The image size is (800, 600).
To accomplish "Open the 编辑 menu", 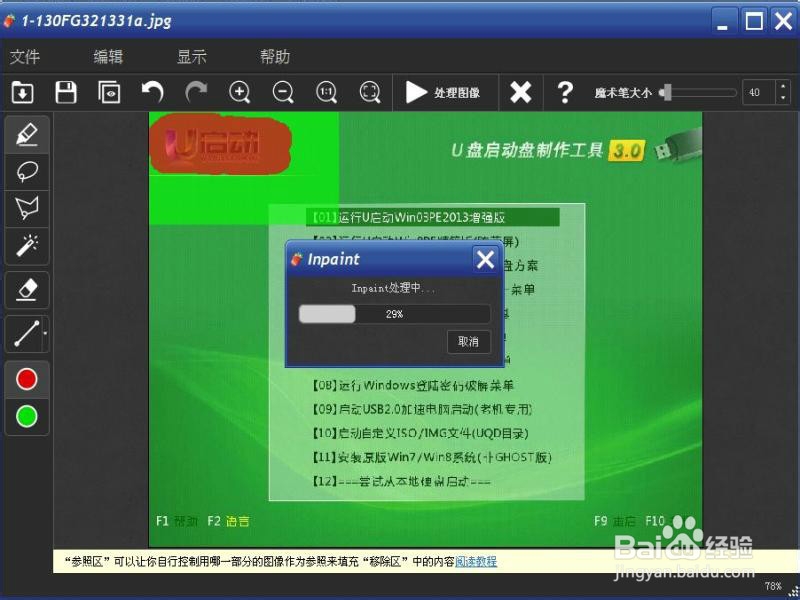I will pyautogui.click(x=108, y=56).
